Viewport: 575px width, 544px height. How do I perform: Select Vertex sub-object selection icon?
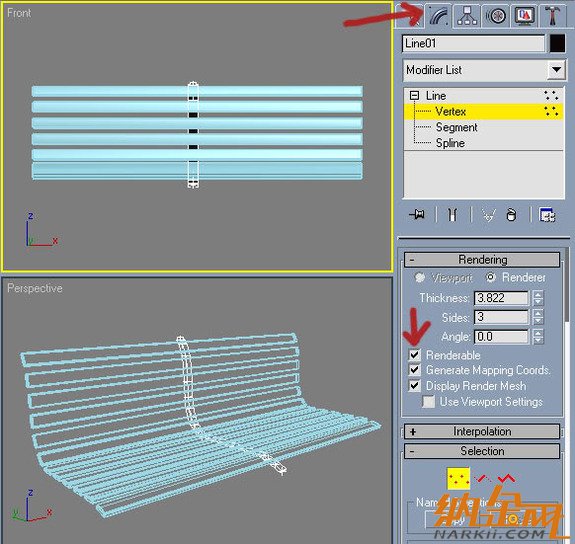(x=458, y=478)
